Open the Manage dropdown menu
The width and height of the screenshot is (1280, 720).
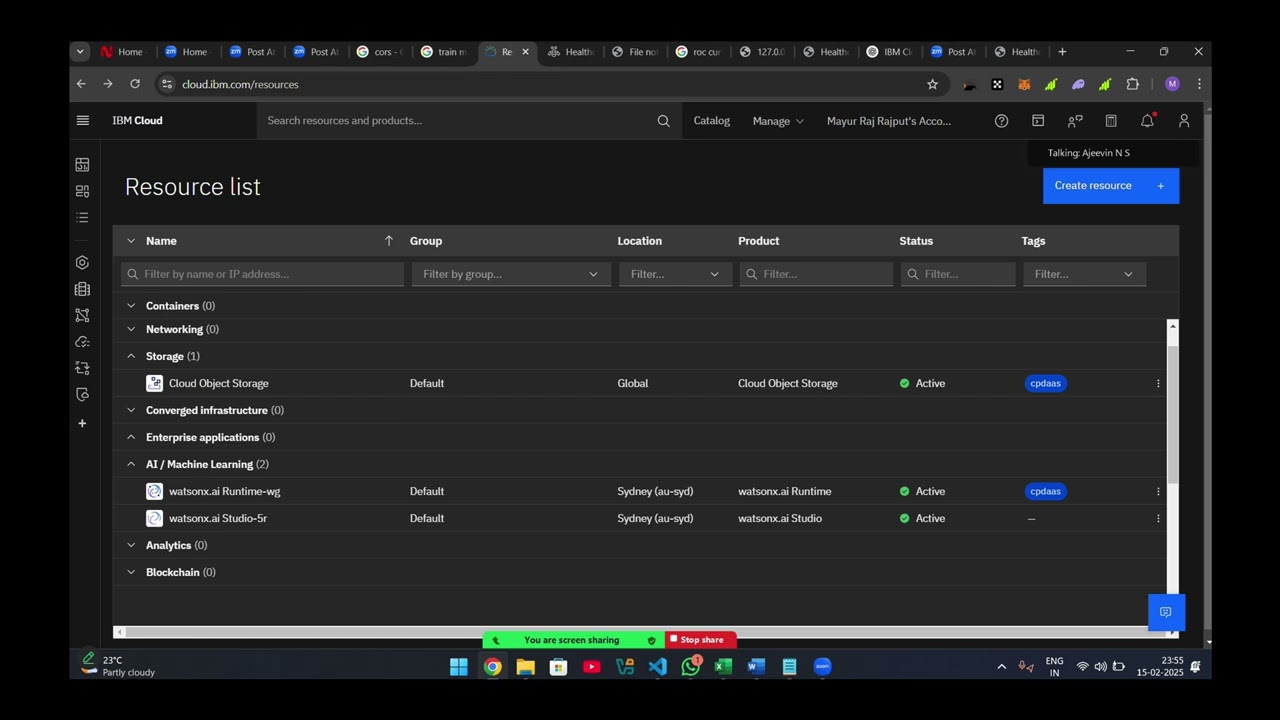[778, 121]
